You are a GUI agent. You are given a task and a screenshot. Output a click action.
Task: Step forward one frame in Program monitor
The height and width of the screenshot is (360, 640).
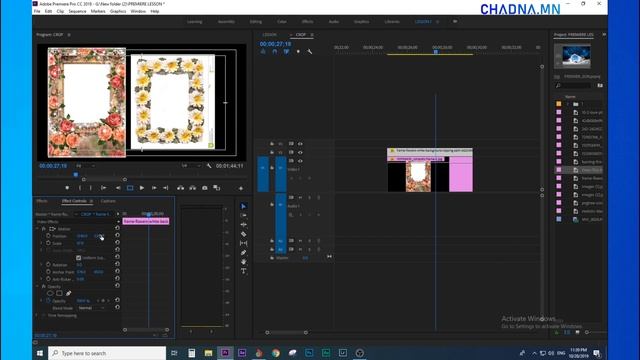pyautogui.click(x=154, y=188)
